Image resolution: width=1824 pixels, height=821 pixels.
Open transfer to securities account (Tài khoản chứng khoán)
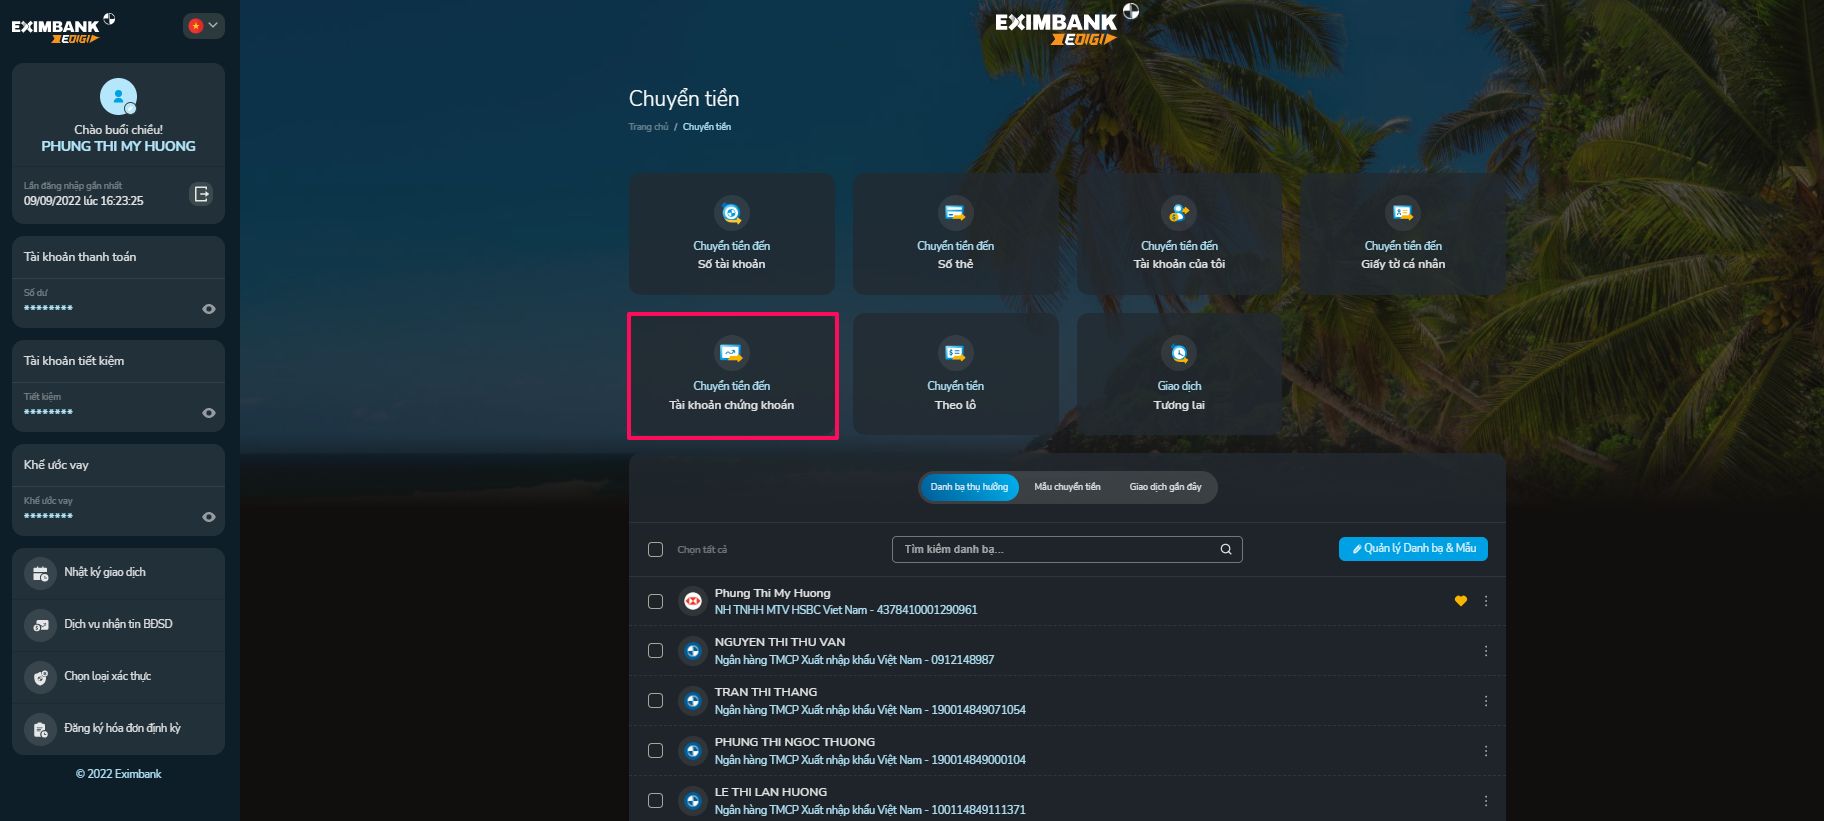(732, 375)
